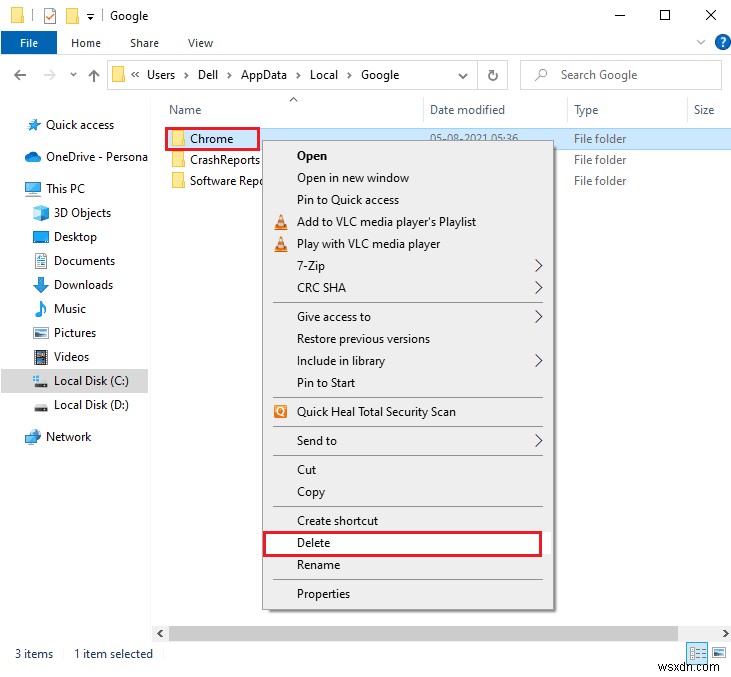Viewport: 731px width, 677px height.
Task: Open OneDrive - Personal in sidebar
Action: (x=97, y=157)
